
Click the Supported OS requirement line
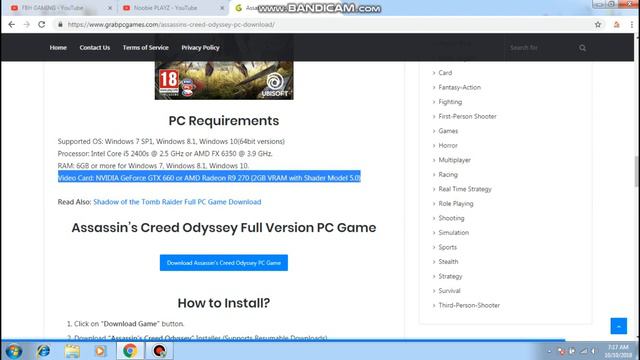tap(171, 141)
